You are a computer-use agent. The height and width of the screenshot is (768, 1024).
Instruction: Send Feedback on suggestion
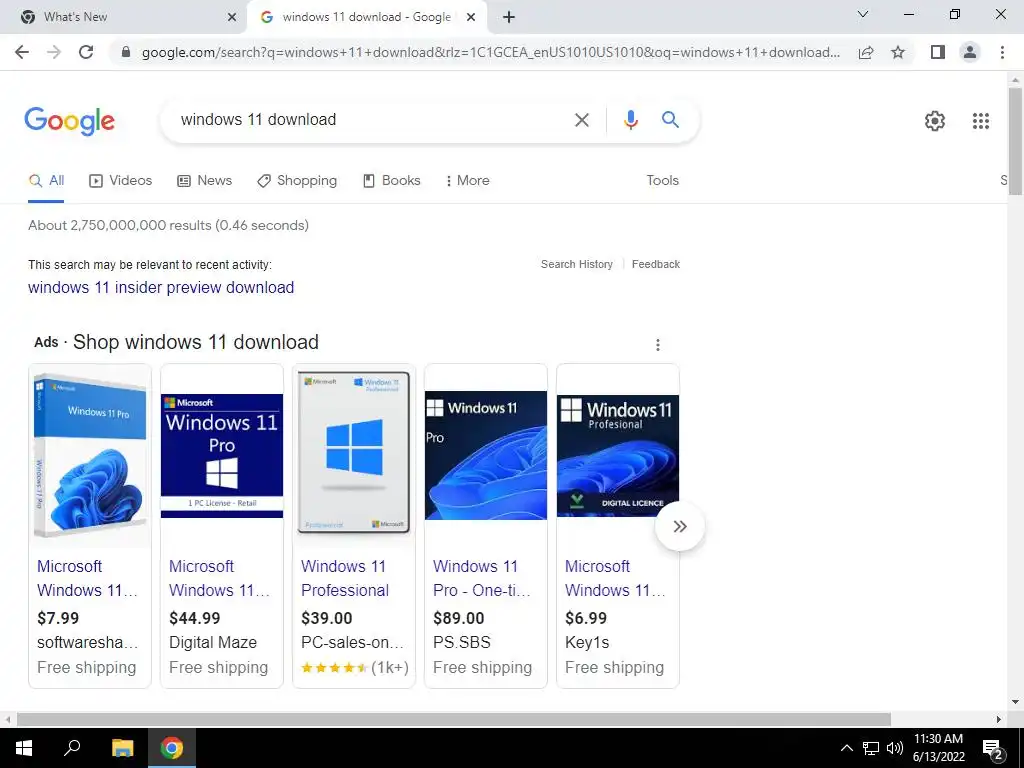pyautogui.click(x=656, y=264)
